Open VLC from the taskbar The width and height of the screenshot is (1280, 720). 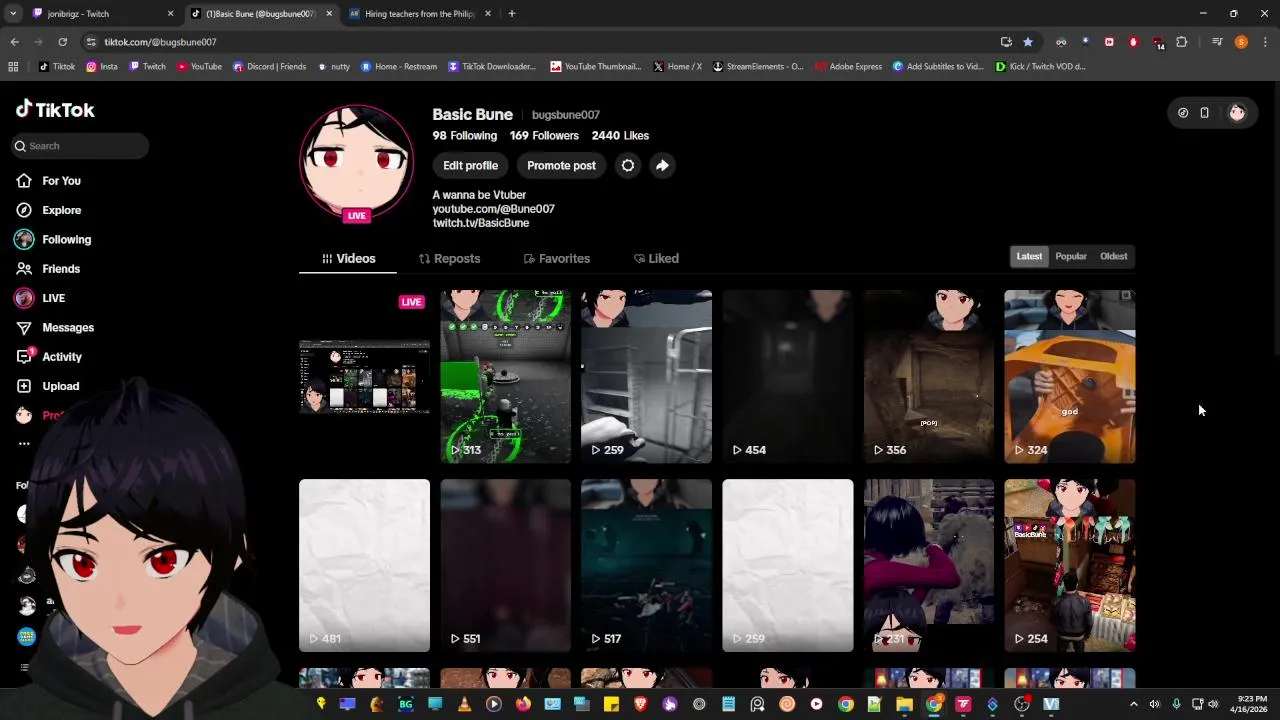pyautogui.click(x=464, y=704)
